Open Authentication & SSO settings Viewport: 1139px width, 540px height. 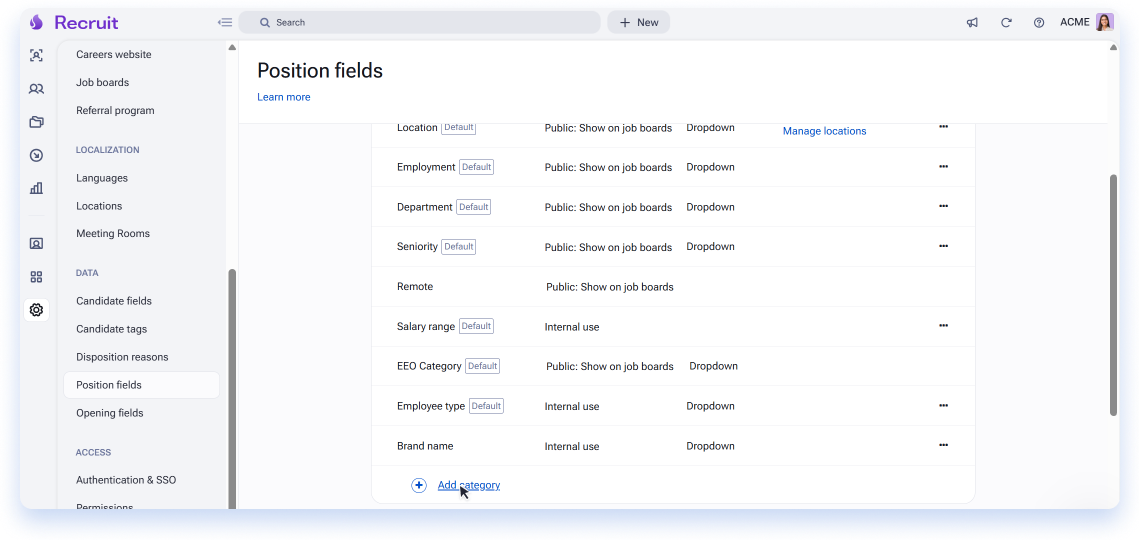pyautogui.click(x=126, y=480)
